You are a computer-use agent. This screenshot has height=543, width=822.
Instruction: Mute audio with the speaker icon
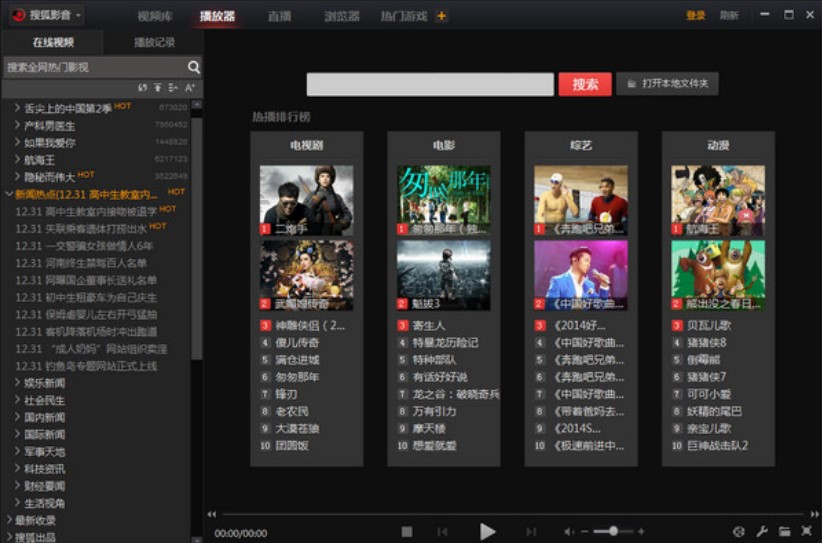tap(569, 531)
